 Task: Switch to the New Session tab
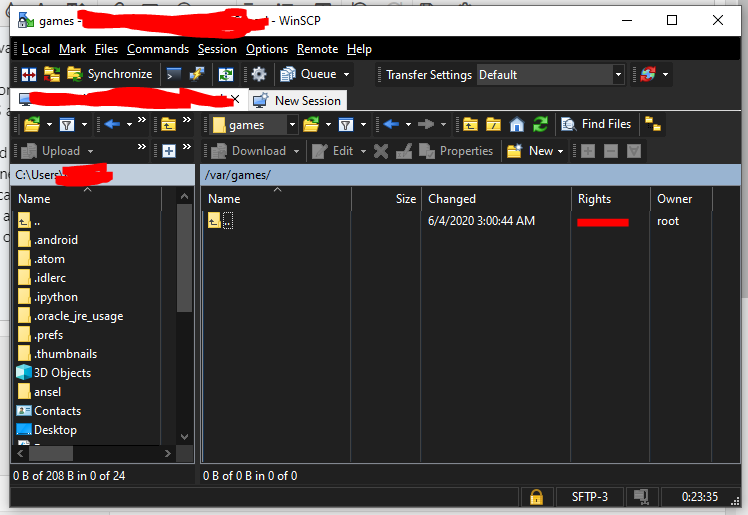[x=298, y=101]
